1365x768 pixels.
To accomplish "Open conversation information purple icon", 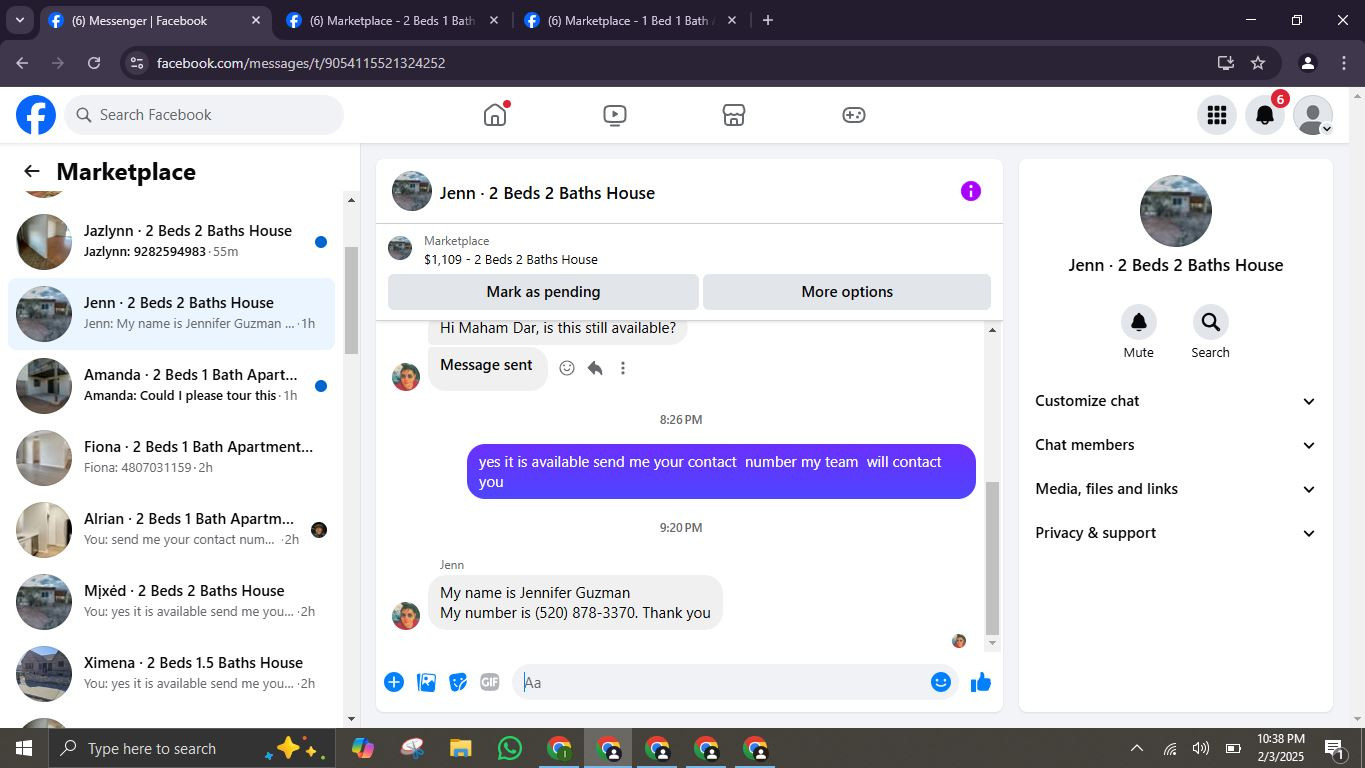I will point(971,191).
